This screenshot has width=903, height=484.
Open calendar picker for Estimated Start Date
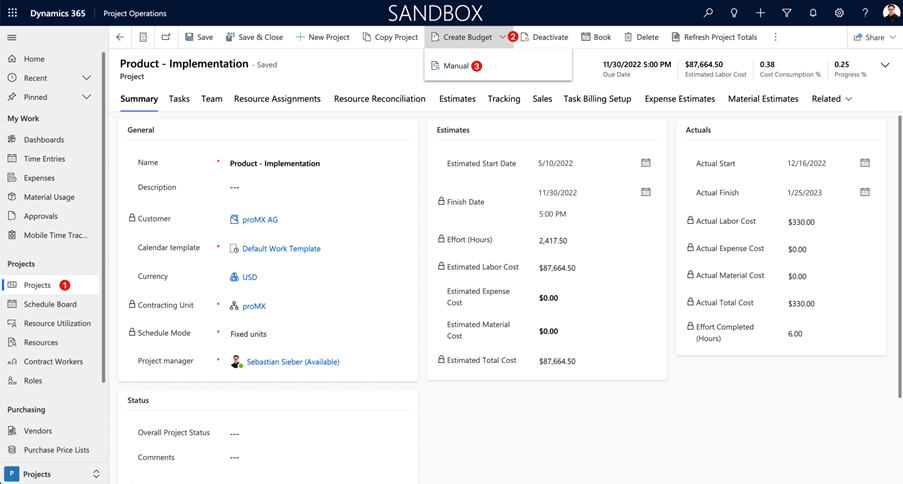pyautogui.click(x=646, y=163)
